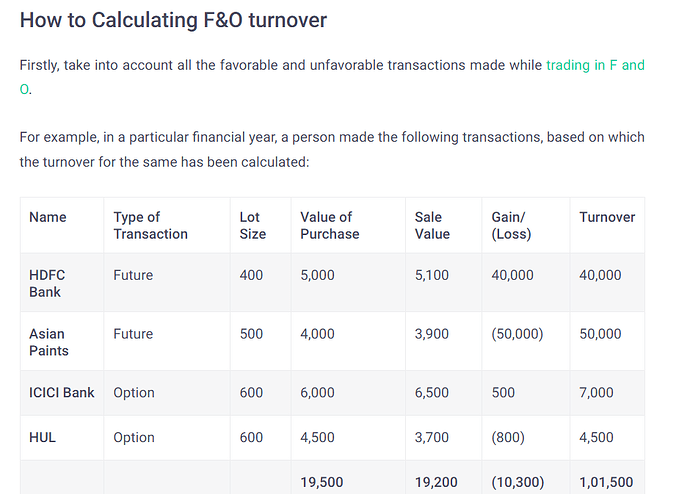Click the total turnover value 1,01,500

pos(606,482)
